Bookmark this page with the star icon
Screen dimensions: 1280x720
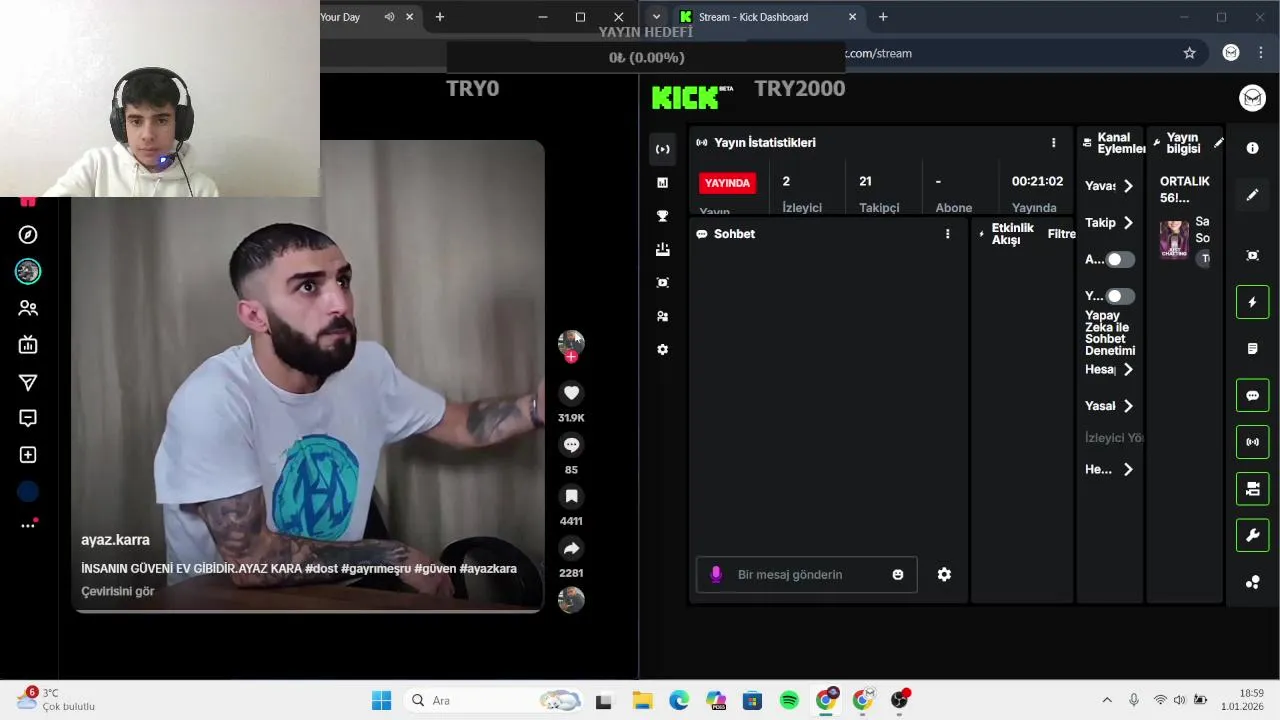click(x=1189, y=53)
